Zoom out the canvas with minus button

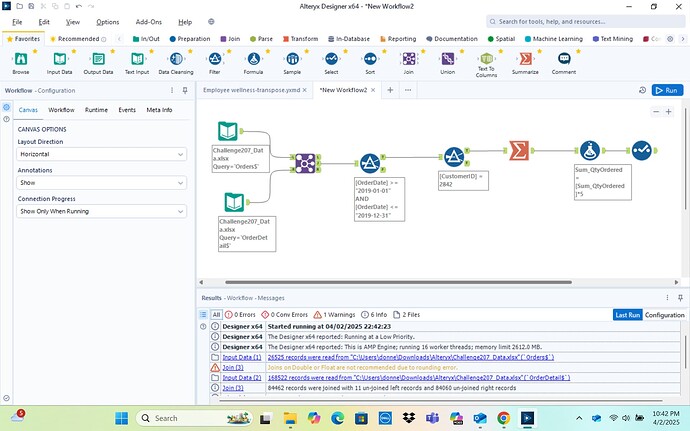click(x=656, y=112)
